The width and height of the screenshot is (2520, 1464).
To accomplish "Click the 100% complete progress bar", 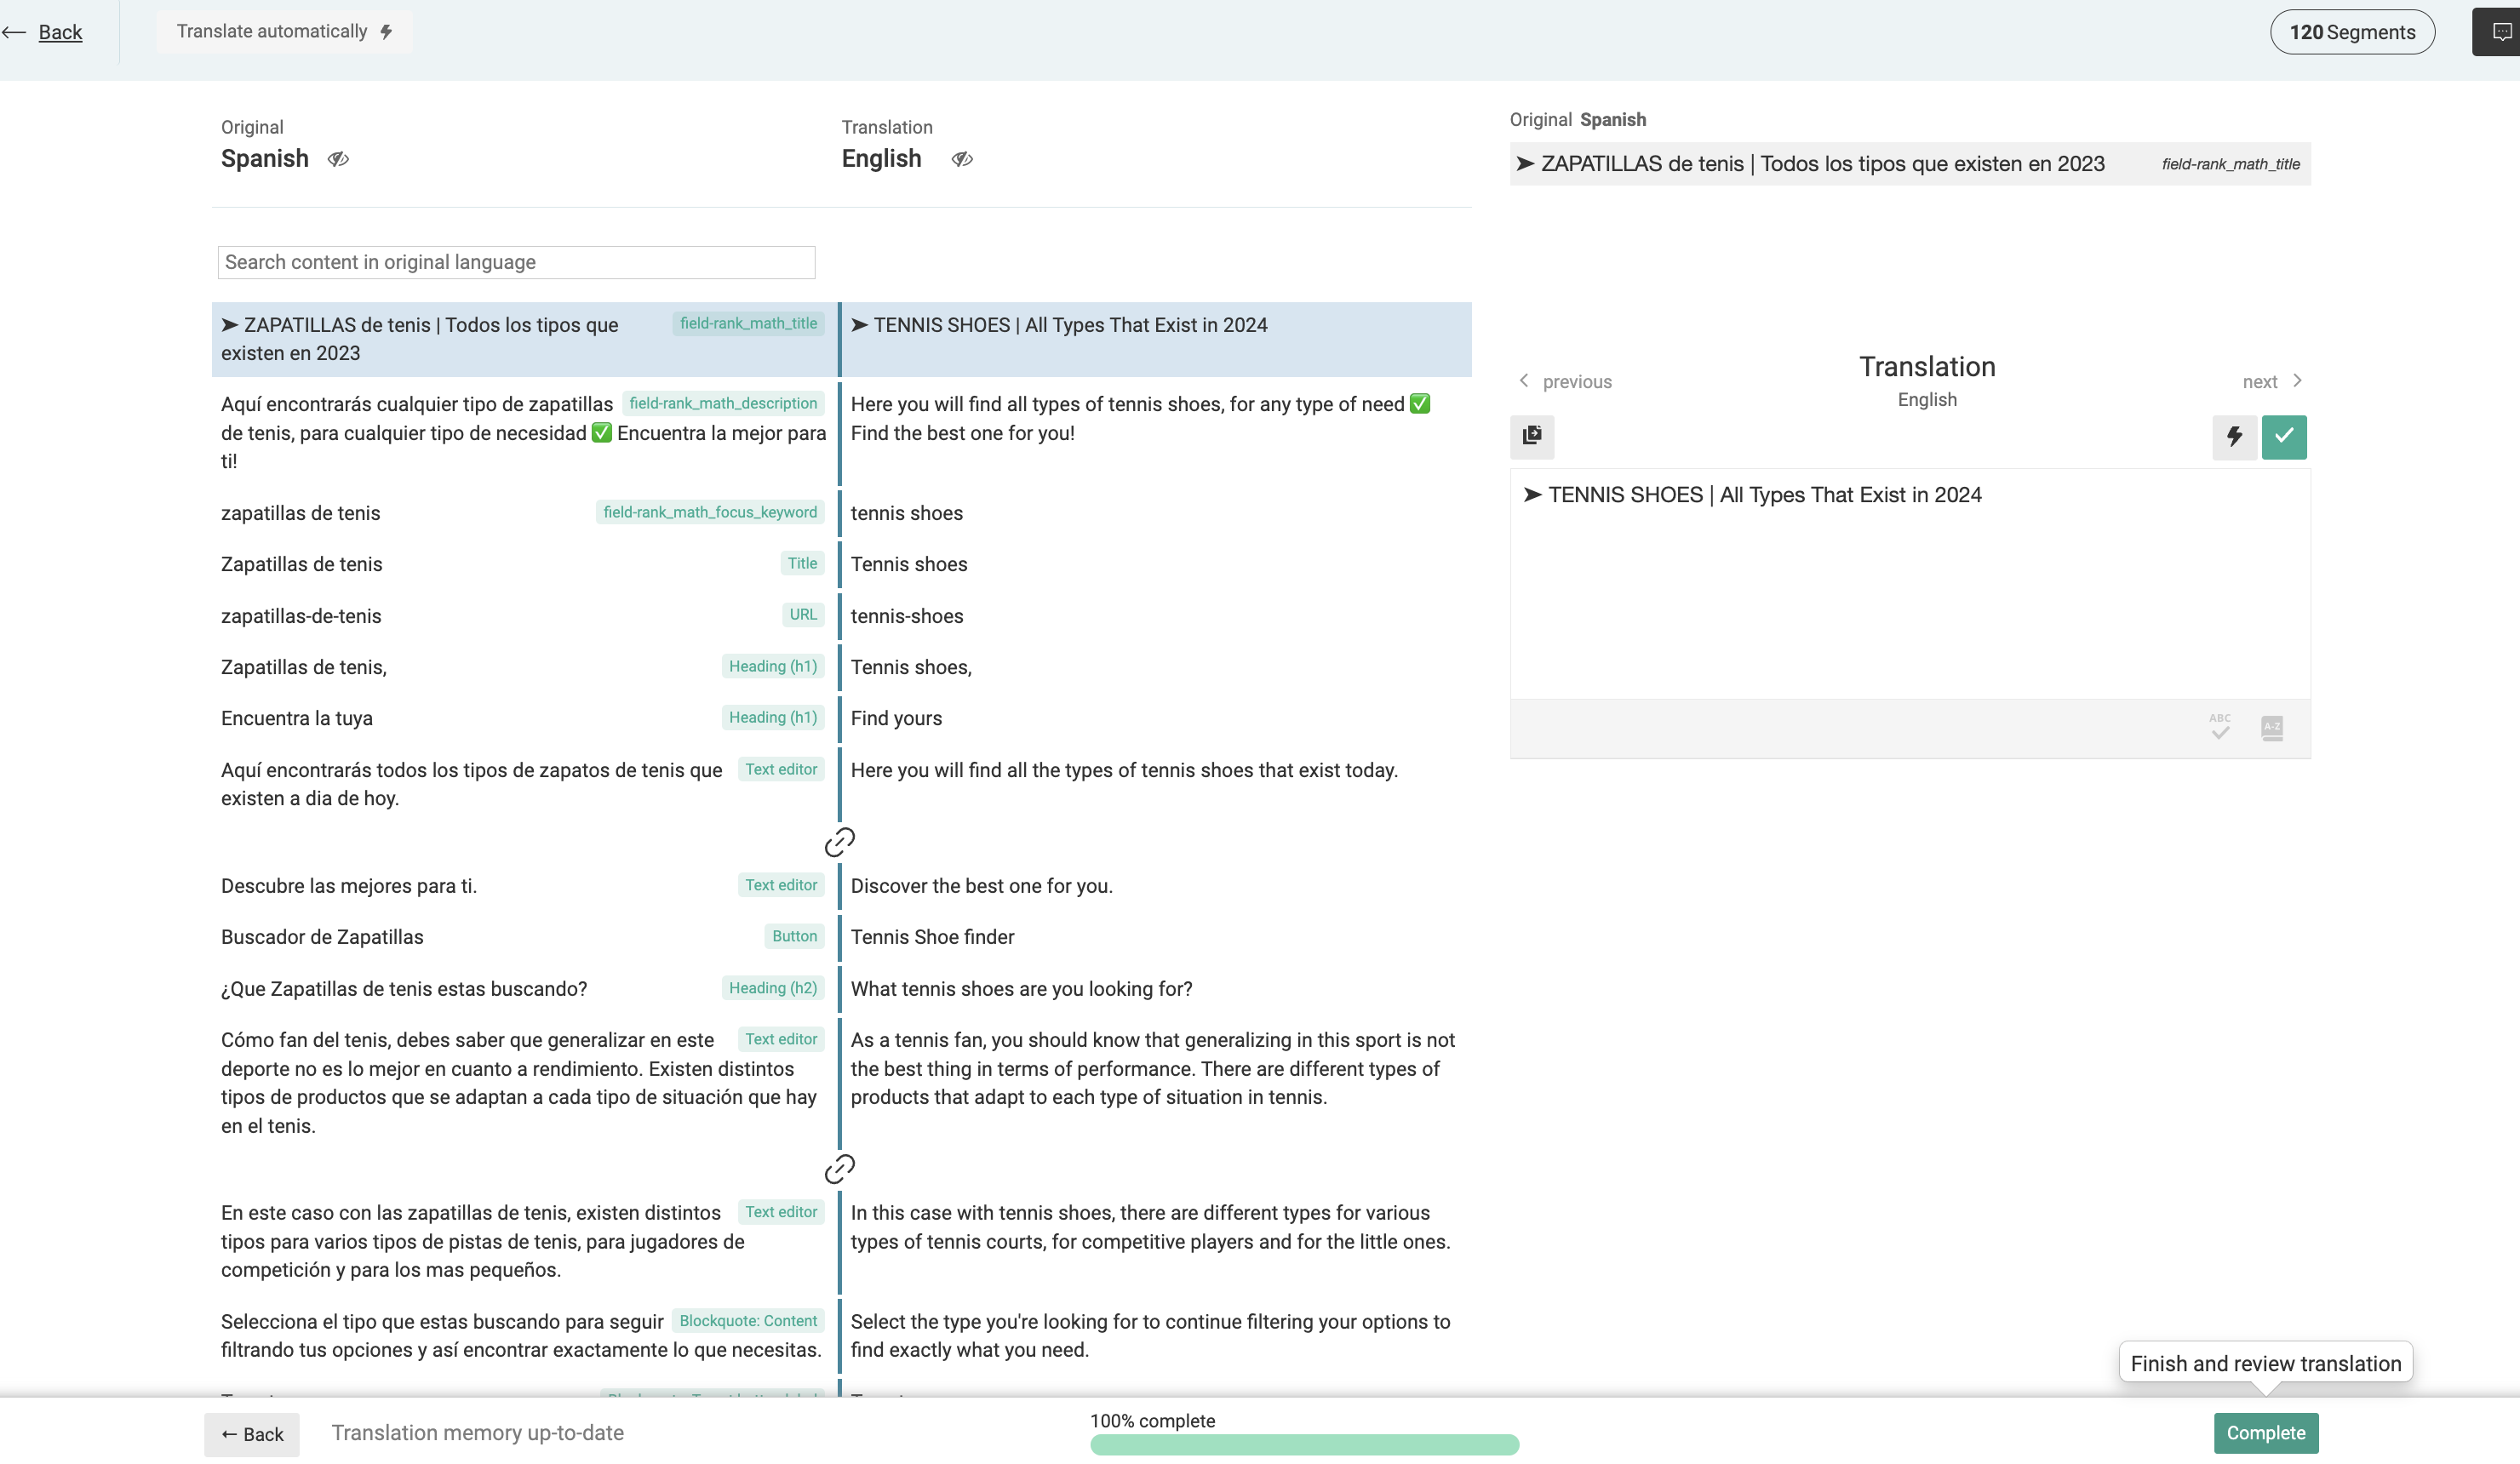I will [x=1304, y=1444].
